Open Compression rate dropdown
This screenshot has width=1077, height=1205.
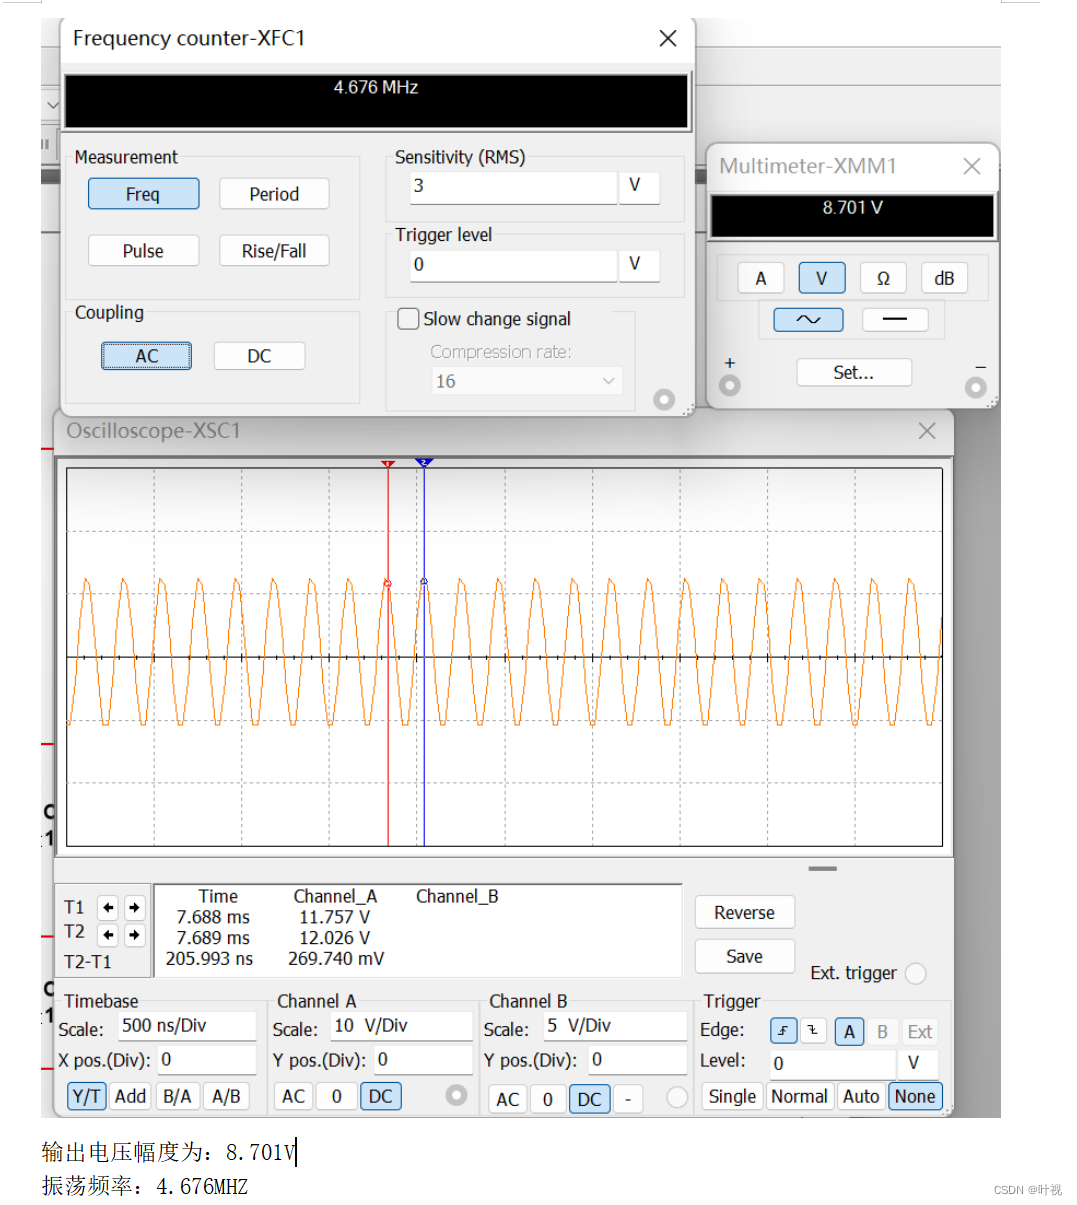pyautogui.click(x=527, y=381)
